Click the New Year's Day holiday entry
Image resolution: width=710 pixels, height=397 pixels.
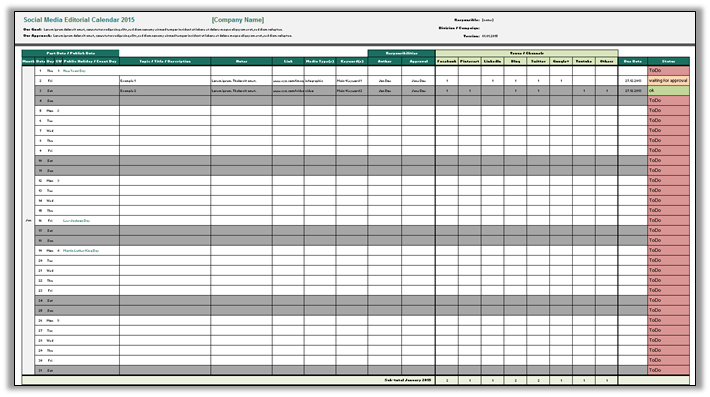[74, 71]
